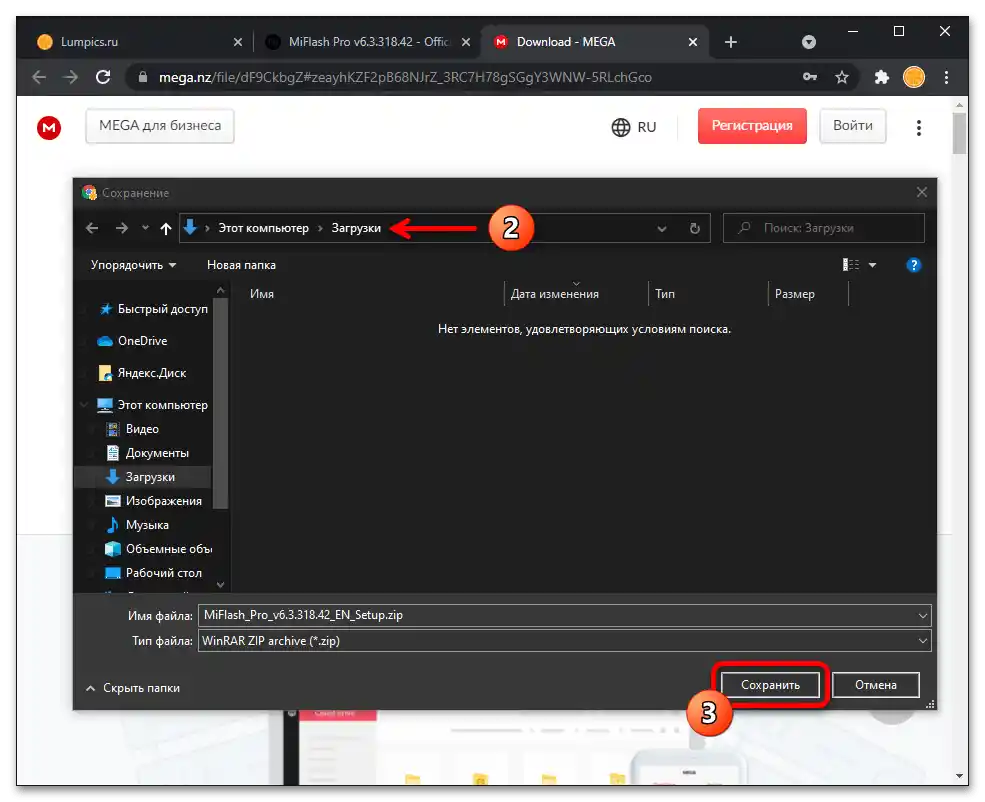Image resolution: width=985 pixels, height=802 pixels.
Task: Close the Download - MEGA tab
Action: pyautogui.click(x=693, y=42)
